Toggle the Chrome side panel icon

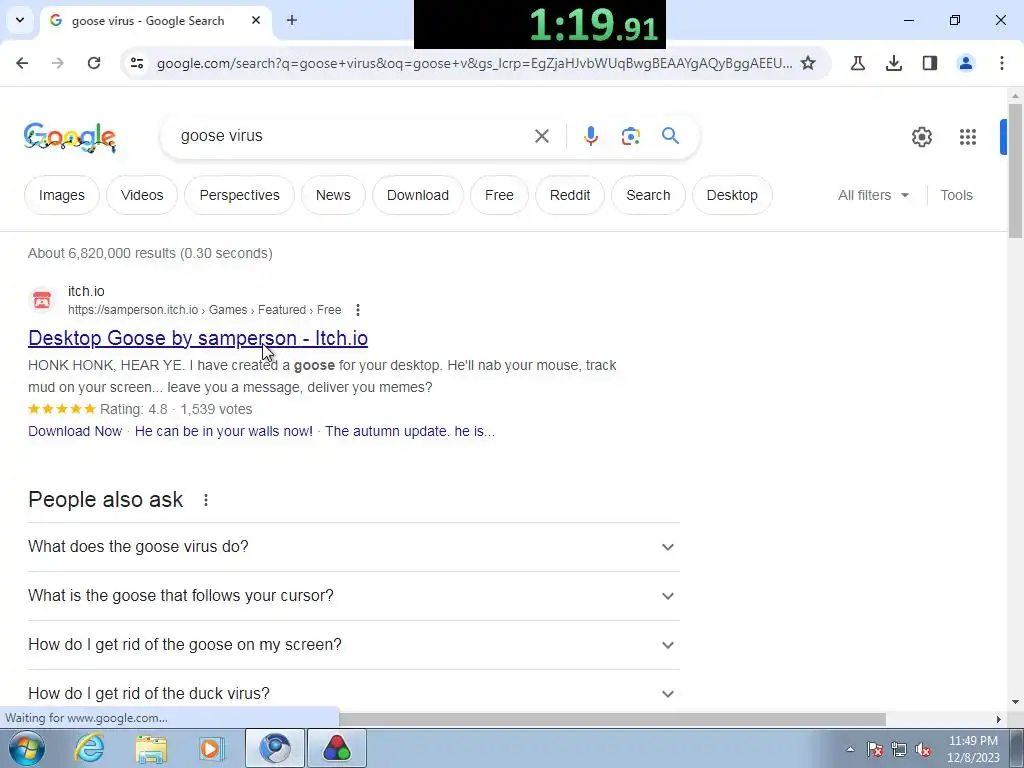(x=930, y=63)
